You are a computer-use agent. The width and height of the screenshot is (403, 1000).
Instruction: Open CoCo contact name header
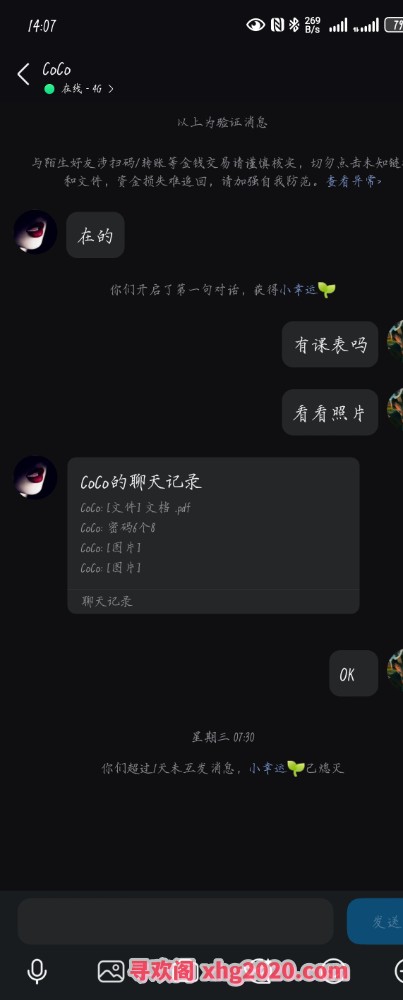pyautogui.click(x=57, y=69)
